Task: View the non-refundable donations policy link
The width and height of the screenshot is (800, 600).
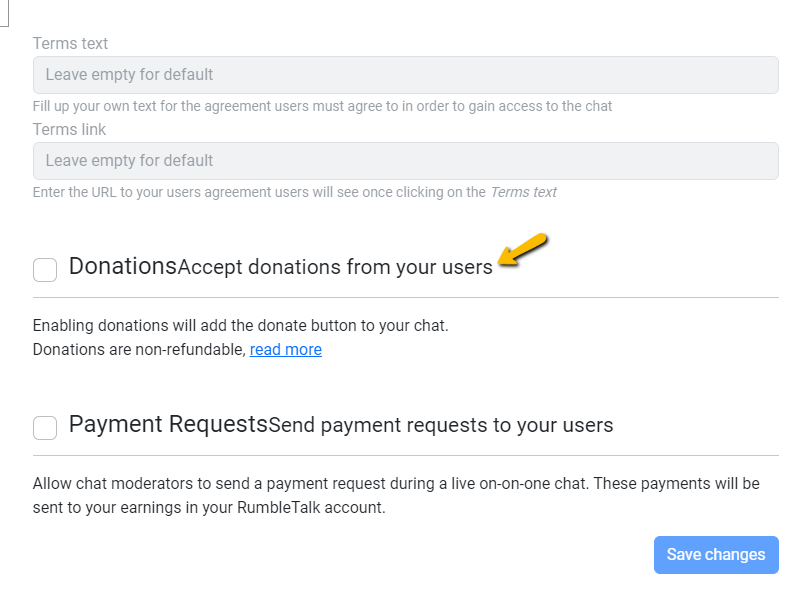Action: [286, 349]
